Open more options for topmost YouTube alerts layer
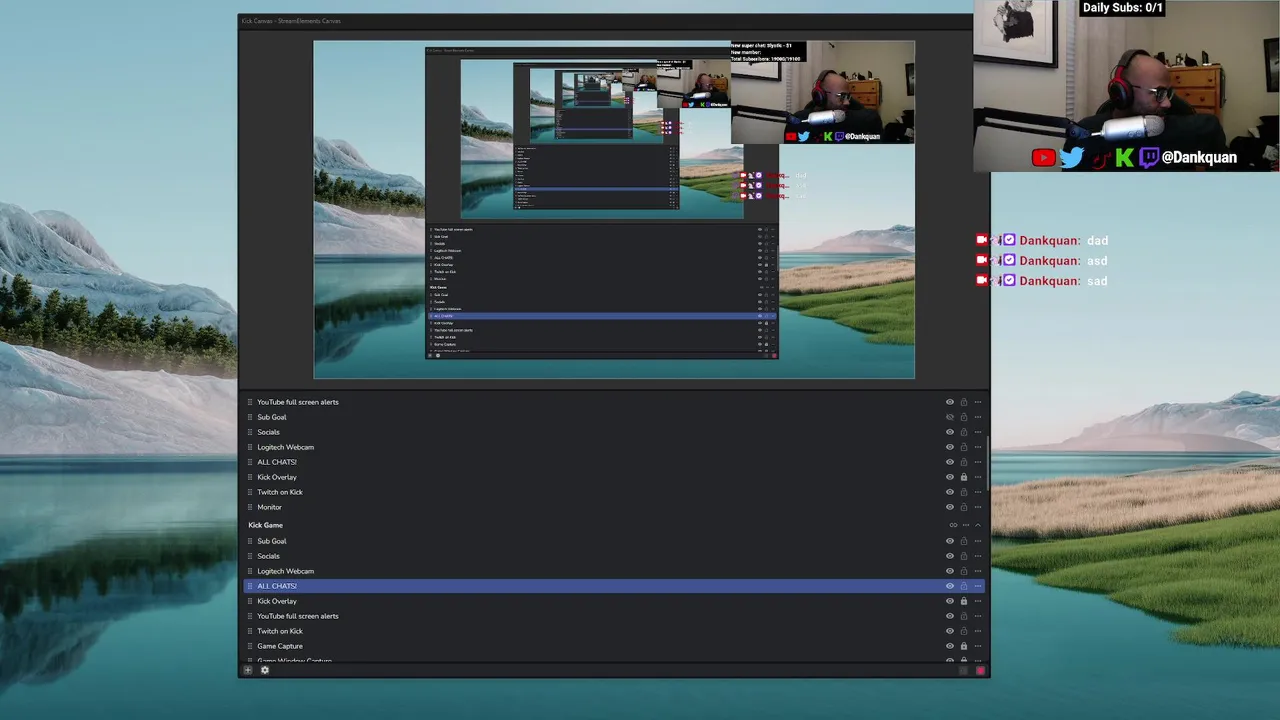Screen dimensions: 1280x720 (978, 402)
